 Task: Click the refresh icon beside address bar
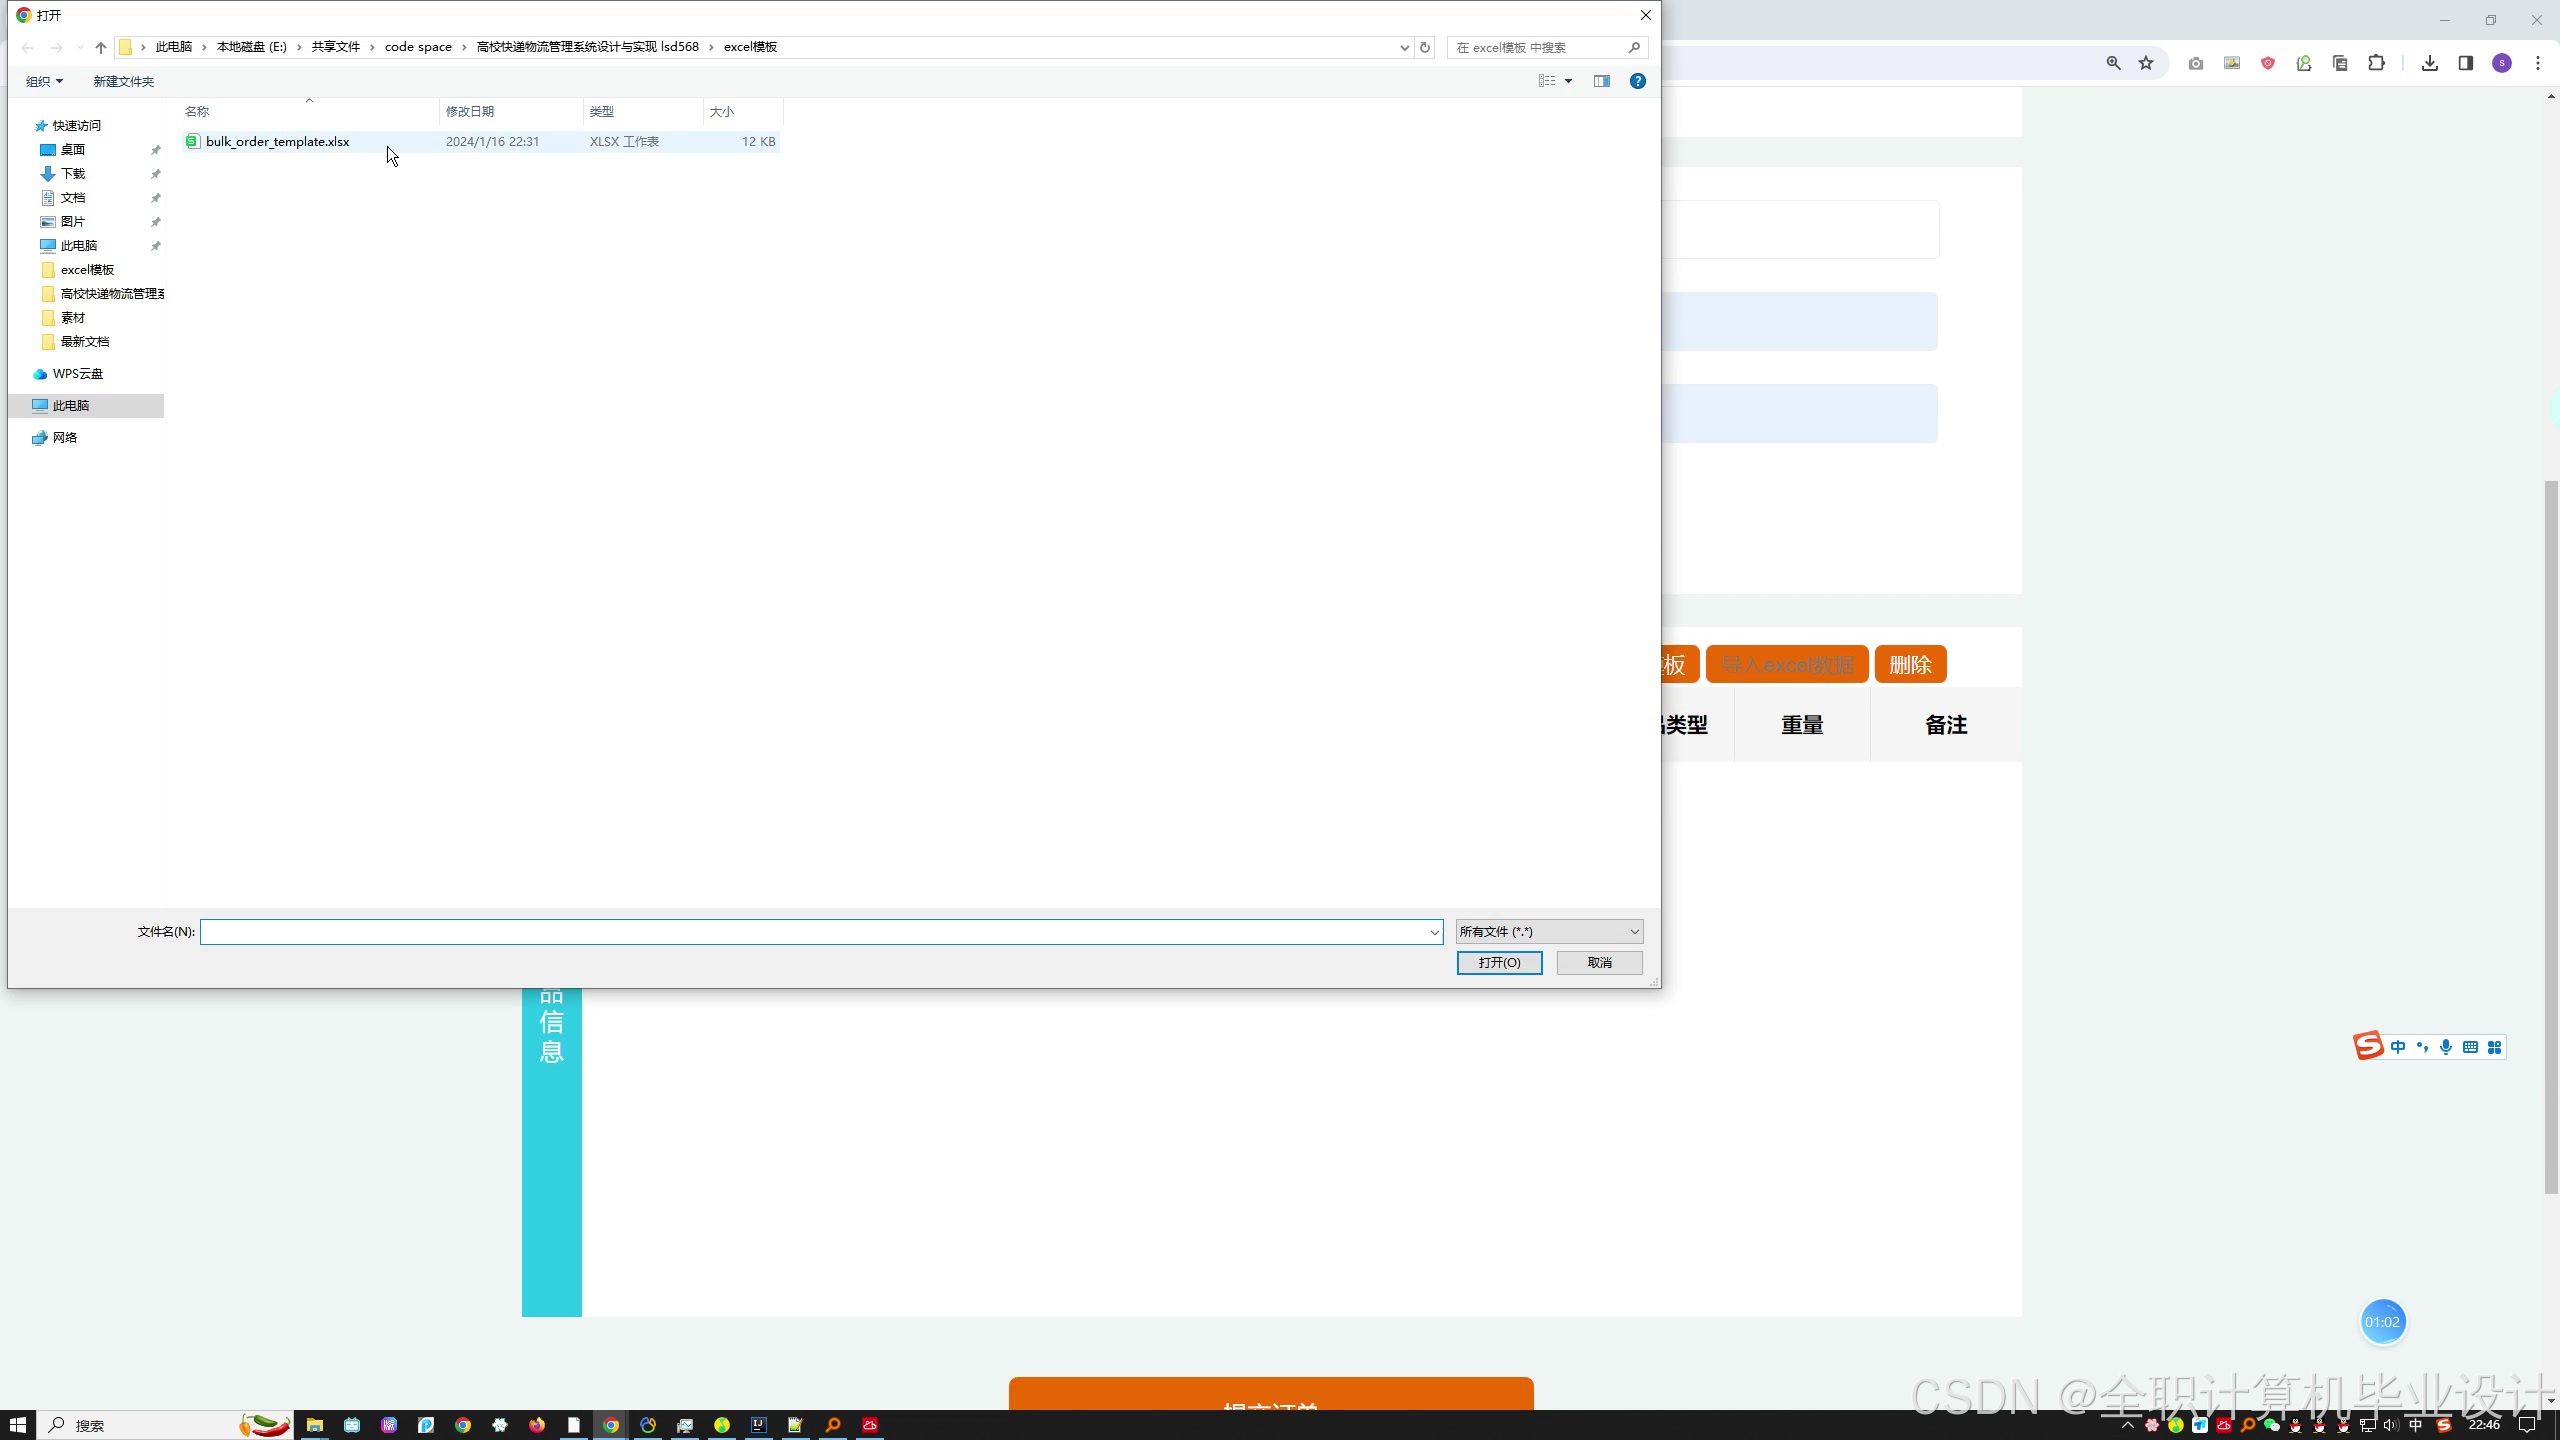pos(1425,47)
